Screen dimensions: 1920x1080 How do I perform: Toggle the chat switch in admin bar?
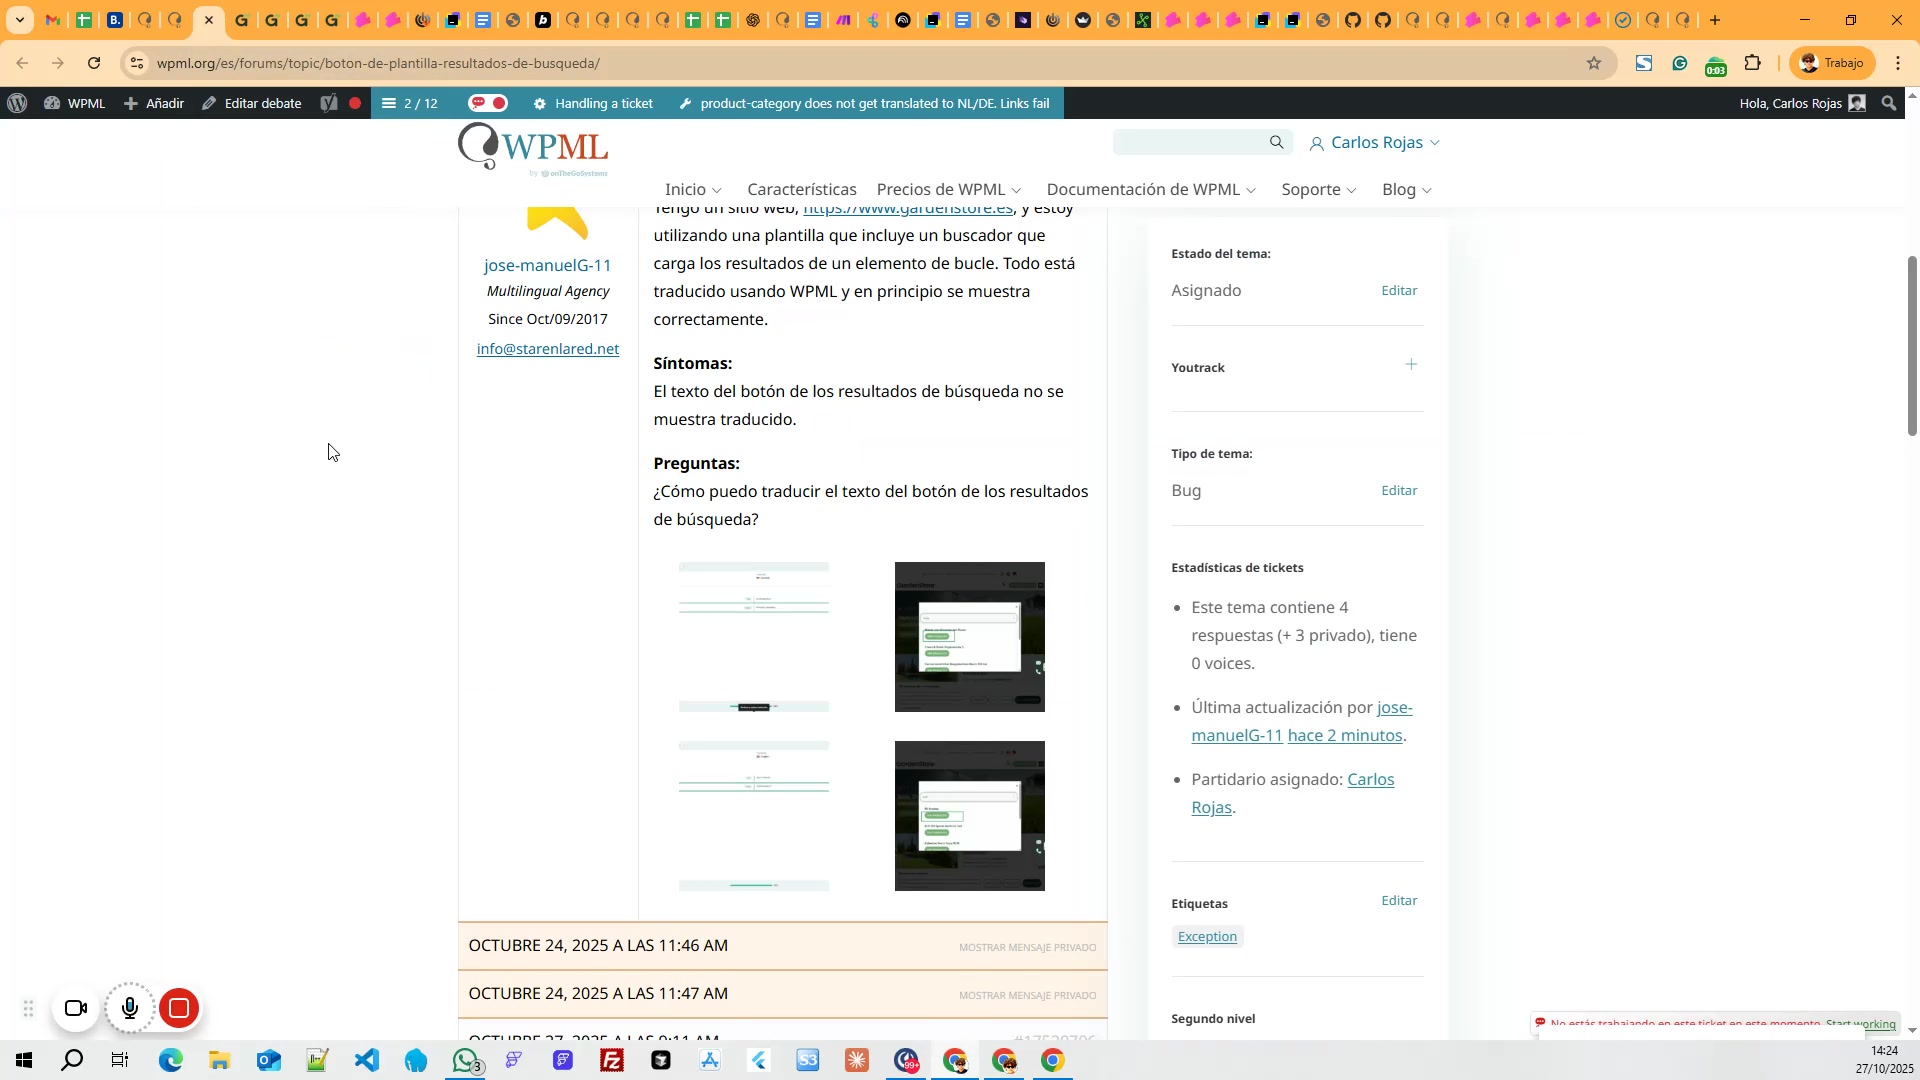pyautogui.click(x=489, y=103)
